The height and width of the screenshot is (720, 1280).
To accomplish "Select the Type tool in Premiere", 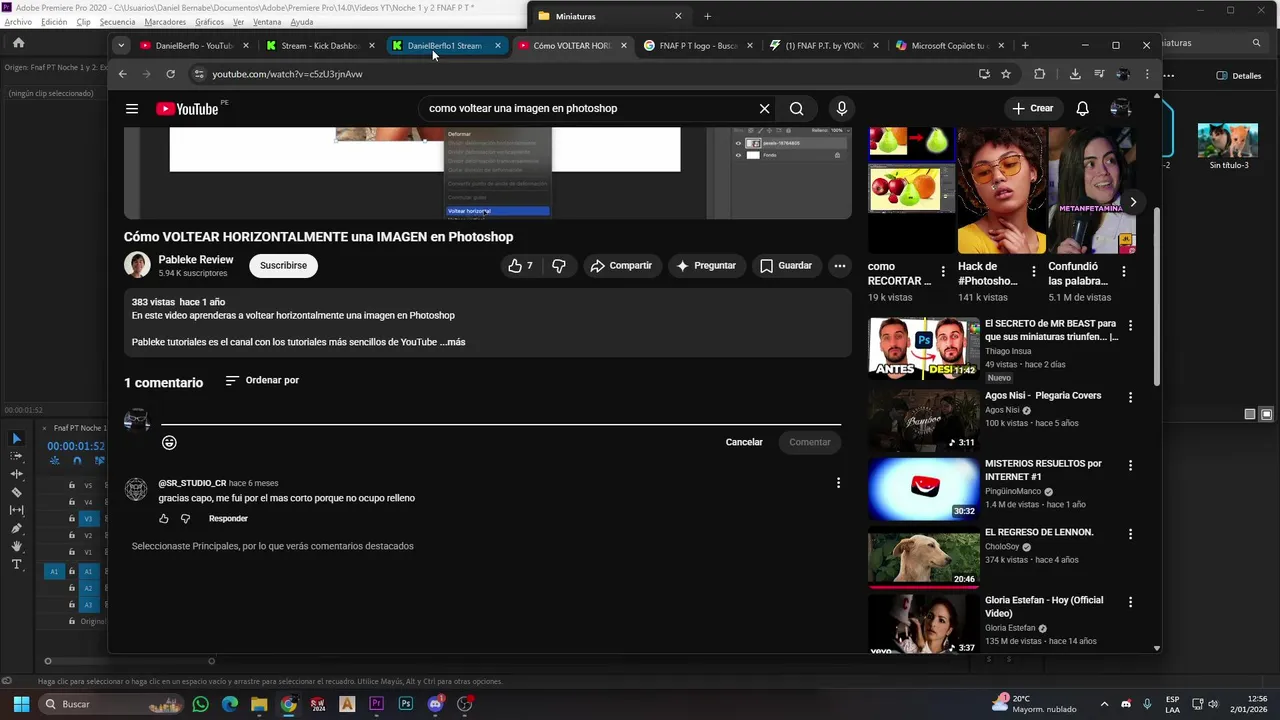I will tap(16, 564).
